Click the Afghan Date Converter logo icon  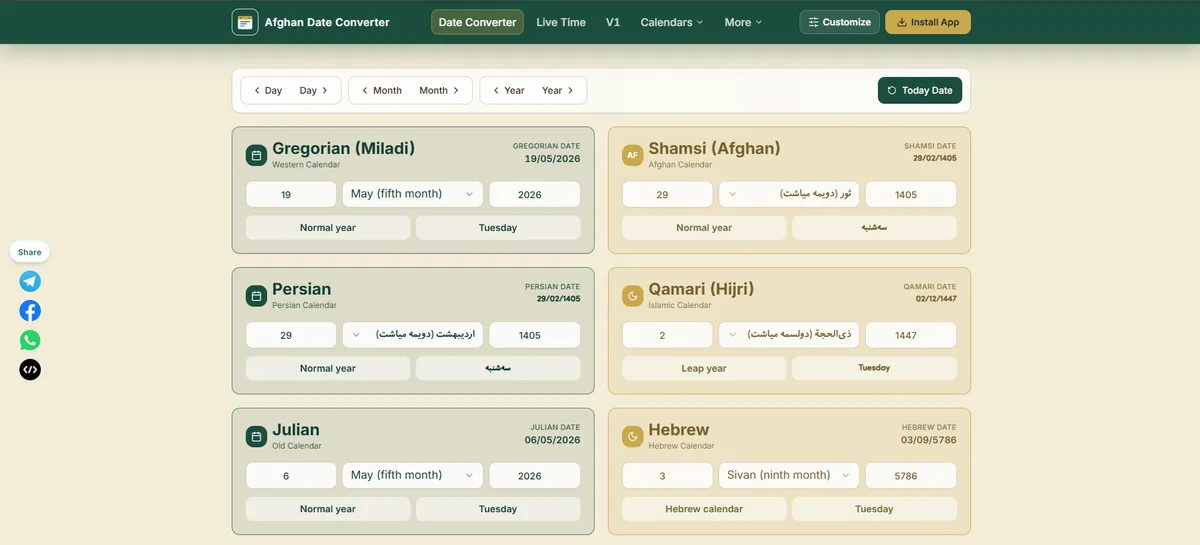pos(245,22)
